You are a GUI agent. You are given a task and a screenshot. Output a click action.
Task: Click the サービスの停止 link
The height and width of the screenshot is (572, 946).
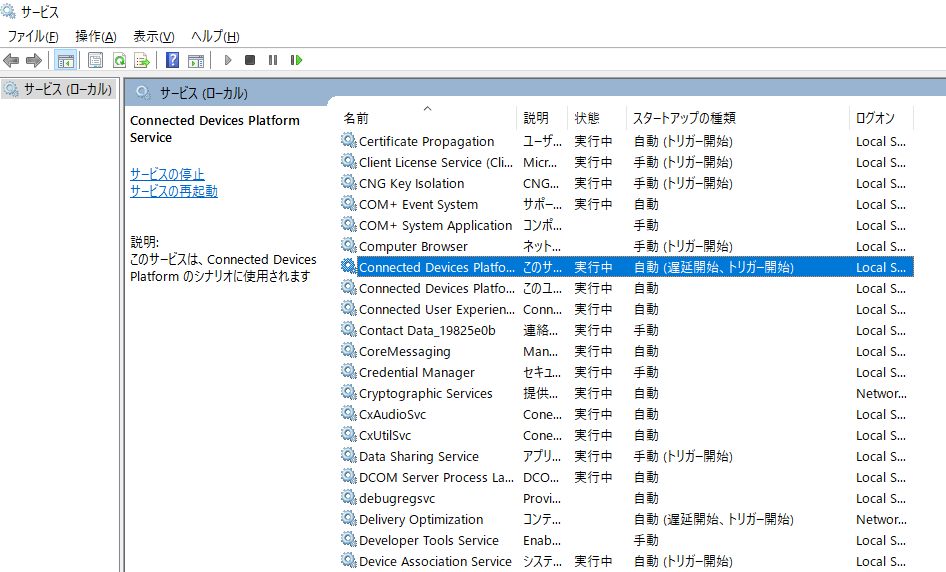tap(167, 174)
